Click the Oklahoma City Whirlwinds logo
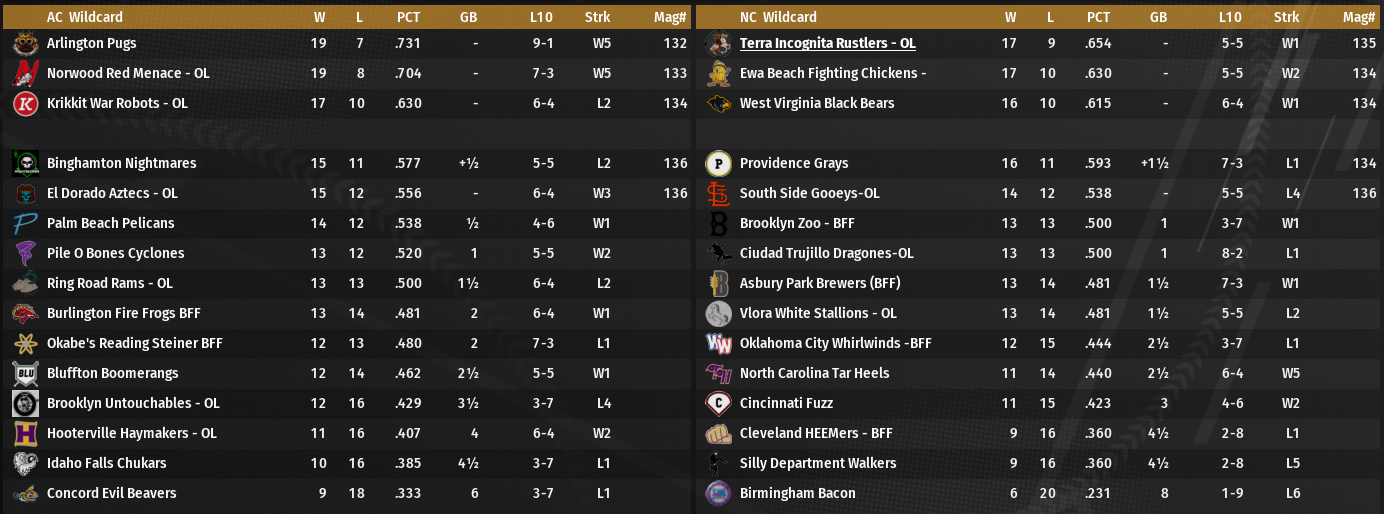 (718, 344)
